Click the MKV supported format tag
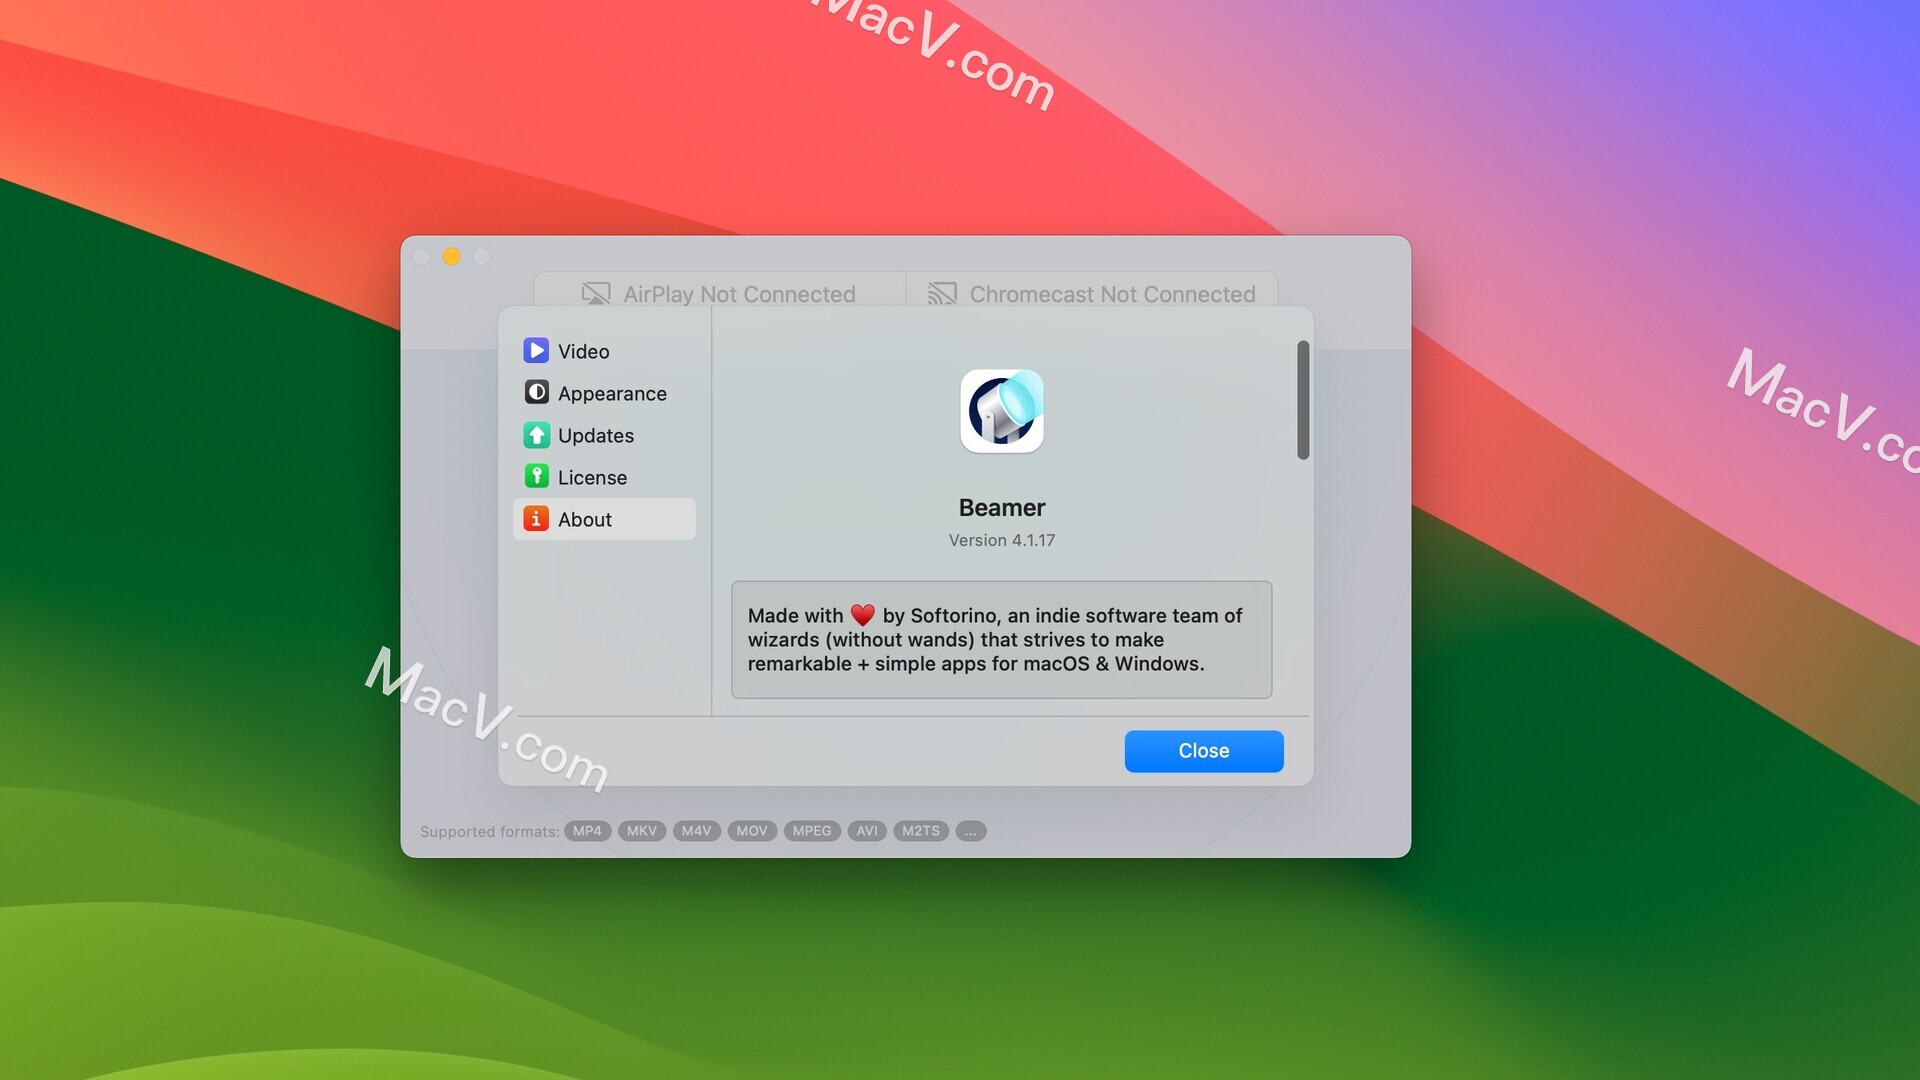Screen dimensions: 1920x1080 tap(640, 829)
